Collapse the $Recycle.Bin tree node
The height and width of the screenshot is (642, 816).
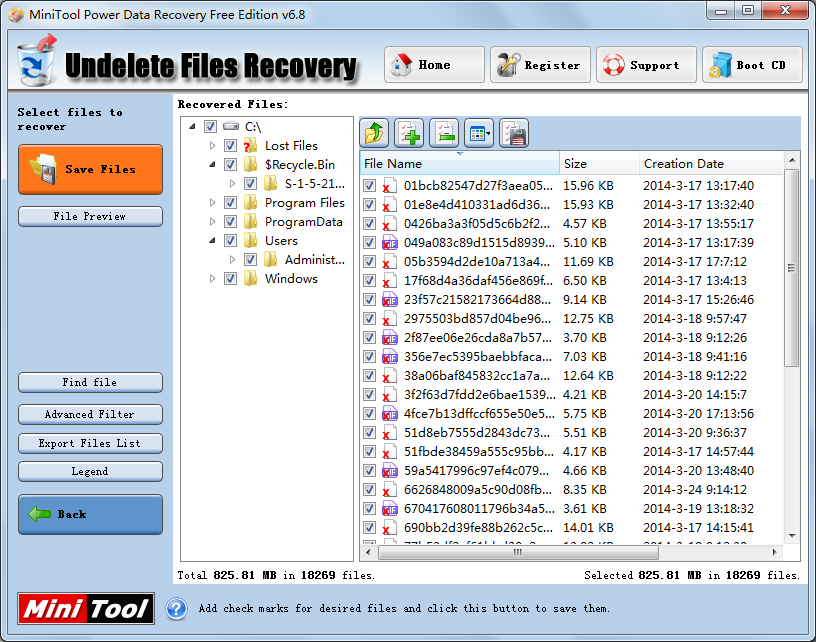click(212, 164)
